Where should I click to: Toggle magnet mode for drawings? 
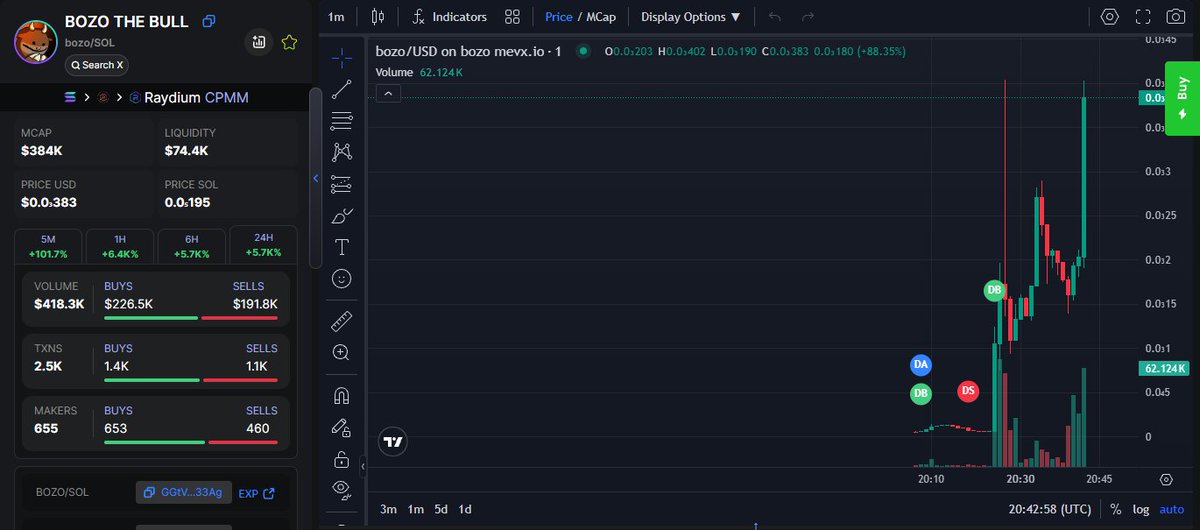tap(342, 396)
